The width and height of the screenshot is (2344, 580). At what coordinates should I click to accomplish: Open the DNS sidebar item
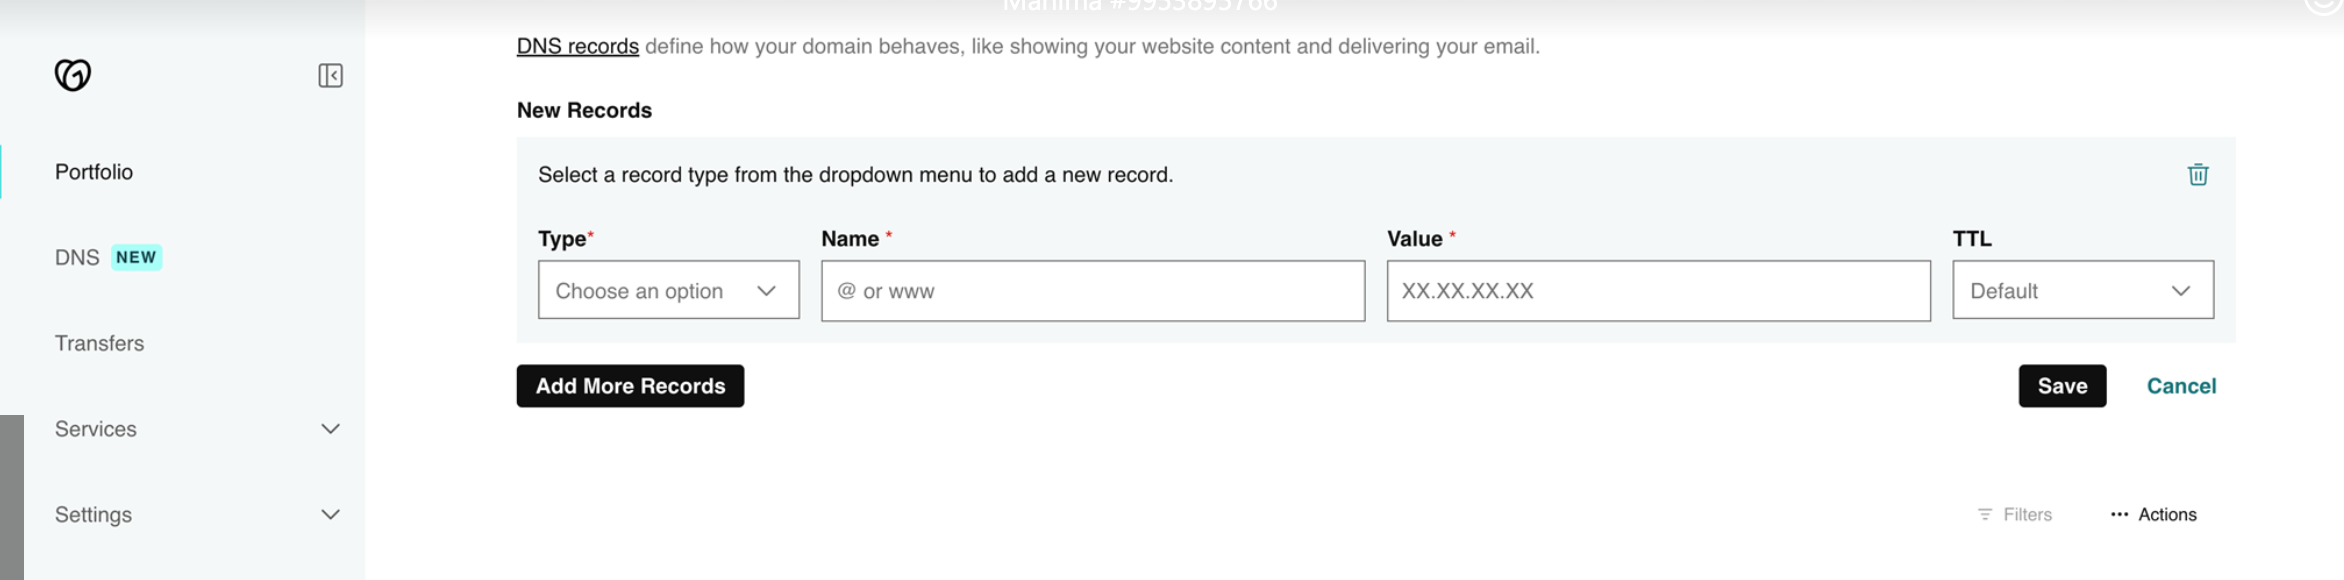point(77,258)
